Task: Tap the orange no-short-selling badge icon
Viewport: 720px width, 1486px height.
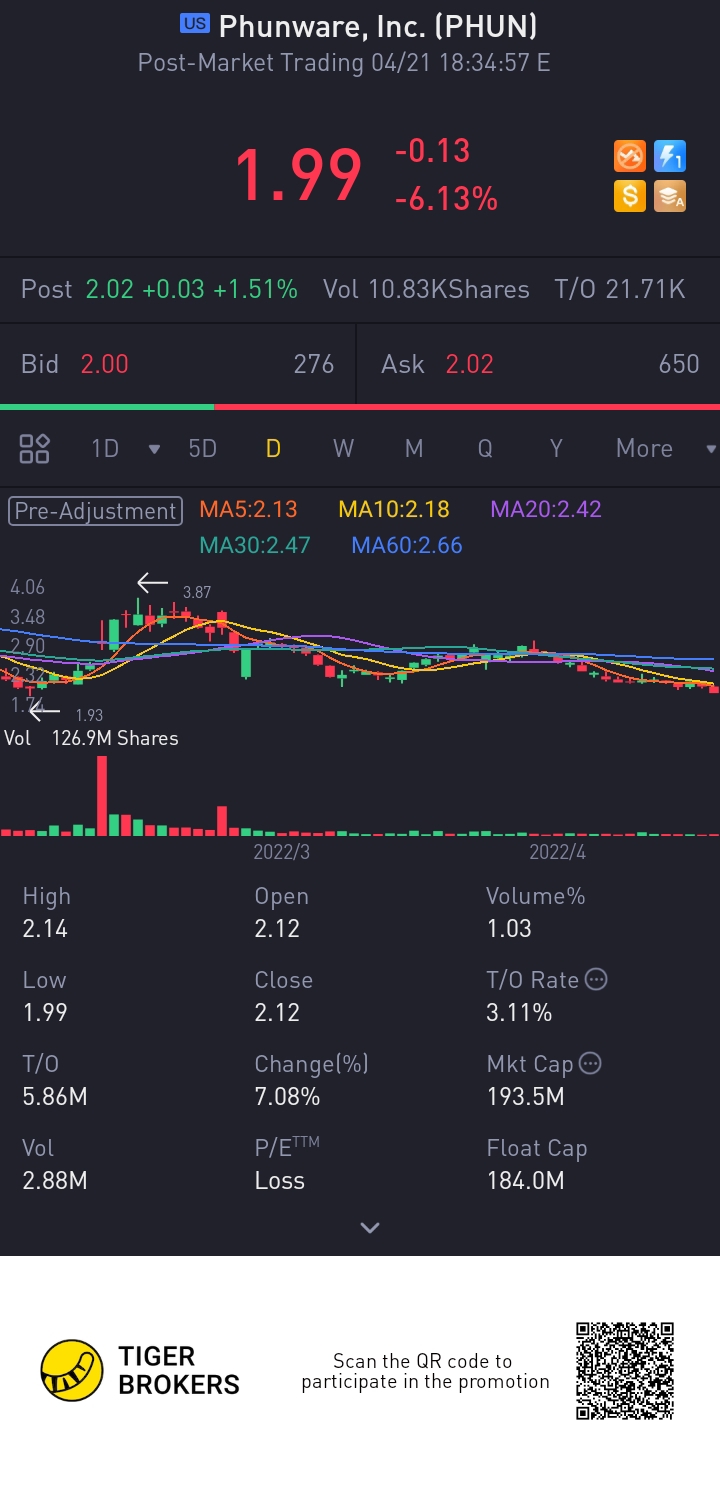Action: click(630, 157)
